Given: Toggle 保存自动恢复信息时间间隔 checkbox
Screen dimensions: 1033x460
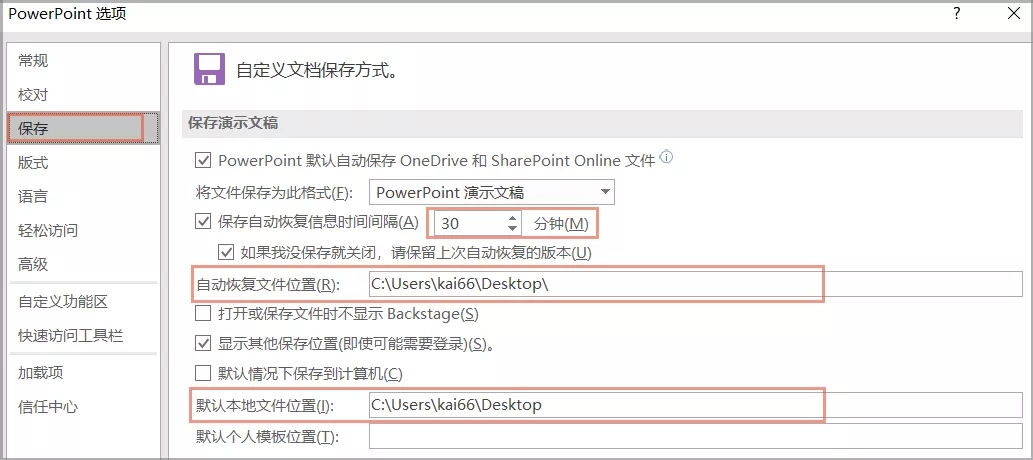Looking at the screenshot, I should tap(203, 222).
